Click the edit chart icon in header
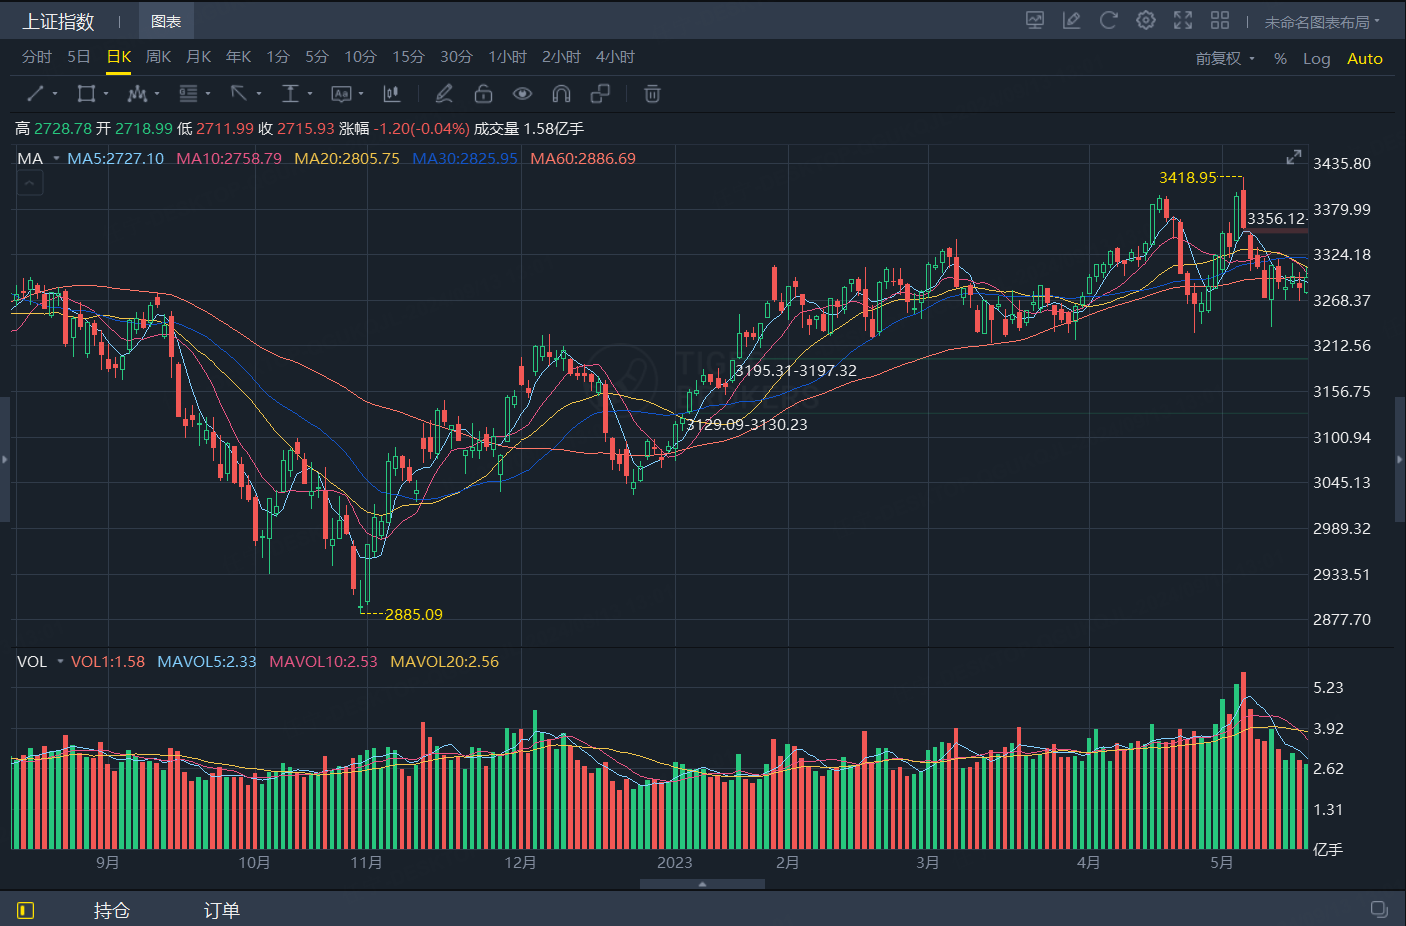This screenshot has height=926, width=1406. (1072, 20)
